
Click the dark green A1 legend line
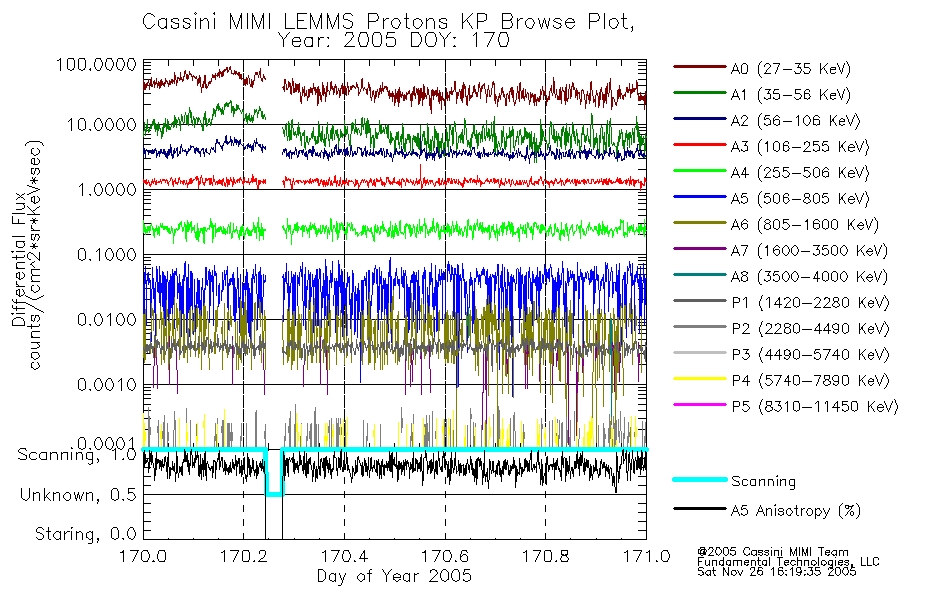[700, 93]
